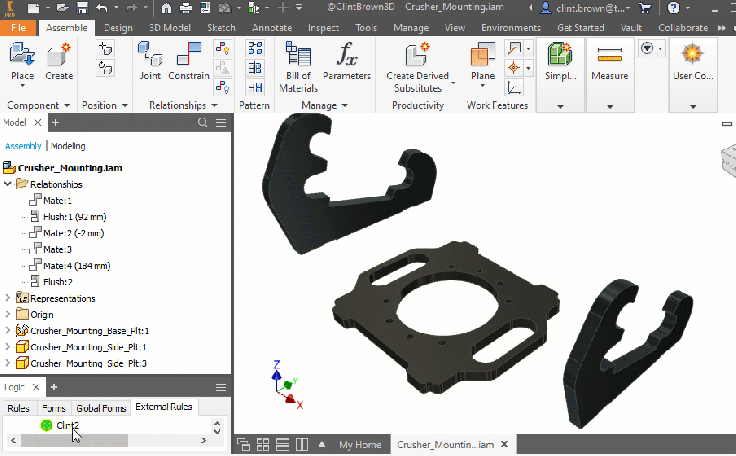Click the Show relationships icon
Screen dimensions: 736x456
click(222, 48)
